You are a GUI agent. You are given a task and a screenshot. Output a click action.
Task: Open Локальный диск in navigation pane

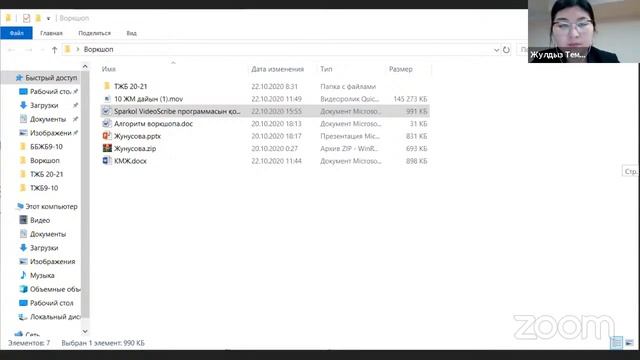pos(49,317)
